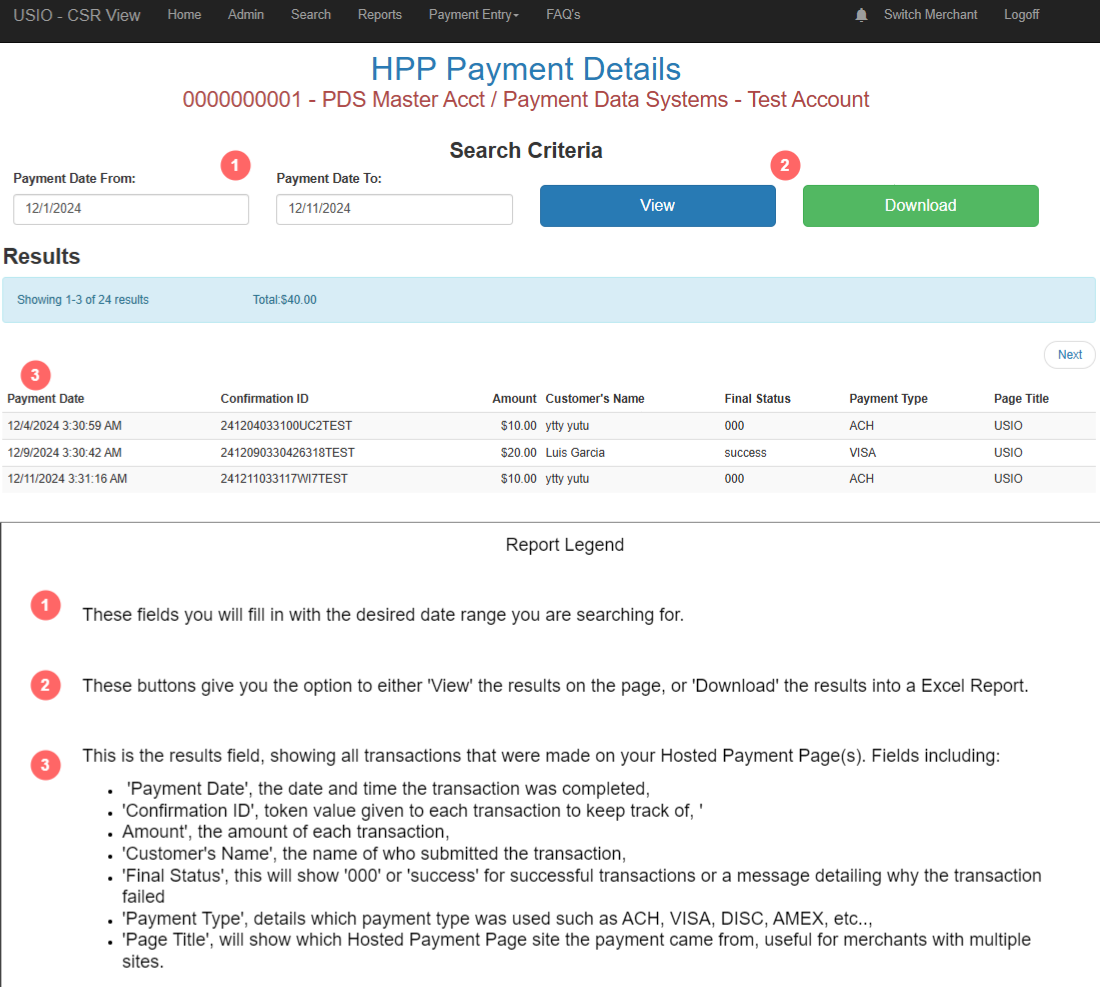This screenshot has width=1100, height=987.
Task: Go to Search in the navbar
Action: (311, 15)
